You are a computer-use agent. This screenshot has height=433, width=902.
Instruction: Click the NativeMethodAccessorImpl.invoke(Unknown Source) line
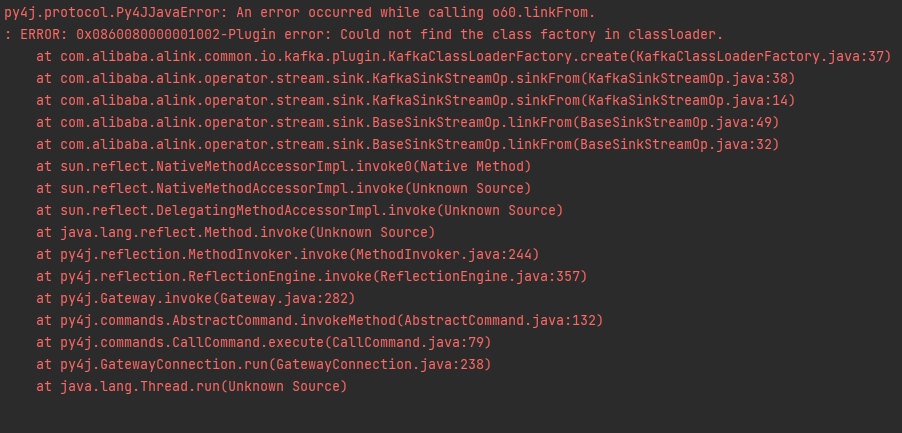click(x=284, y=189)
